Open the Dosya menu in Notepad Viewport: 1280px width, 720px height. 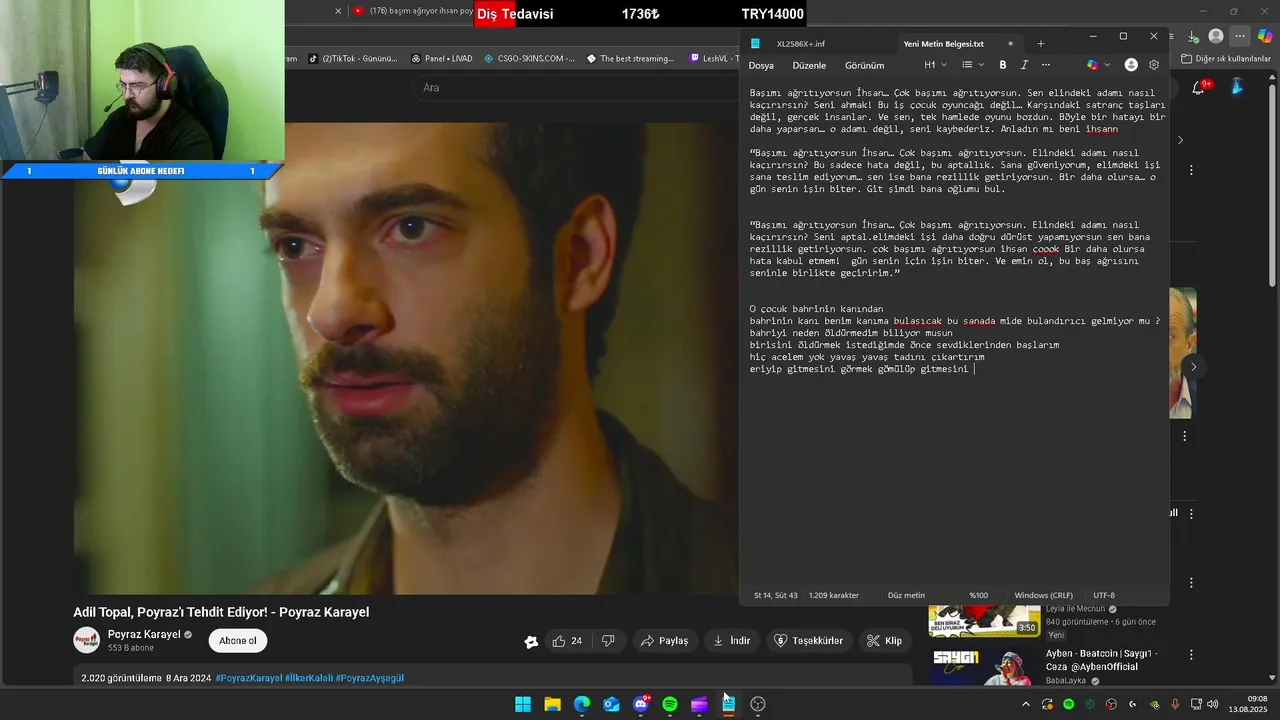[761, 65]
